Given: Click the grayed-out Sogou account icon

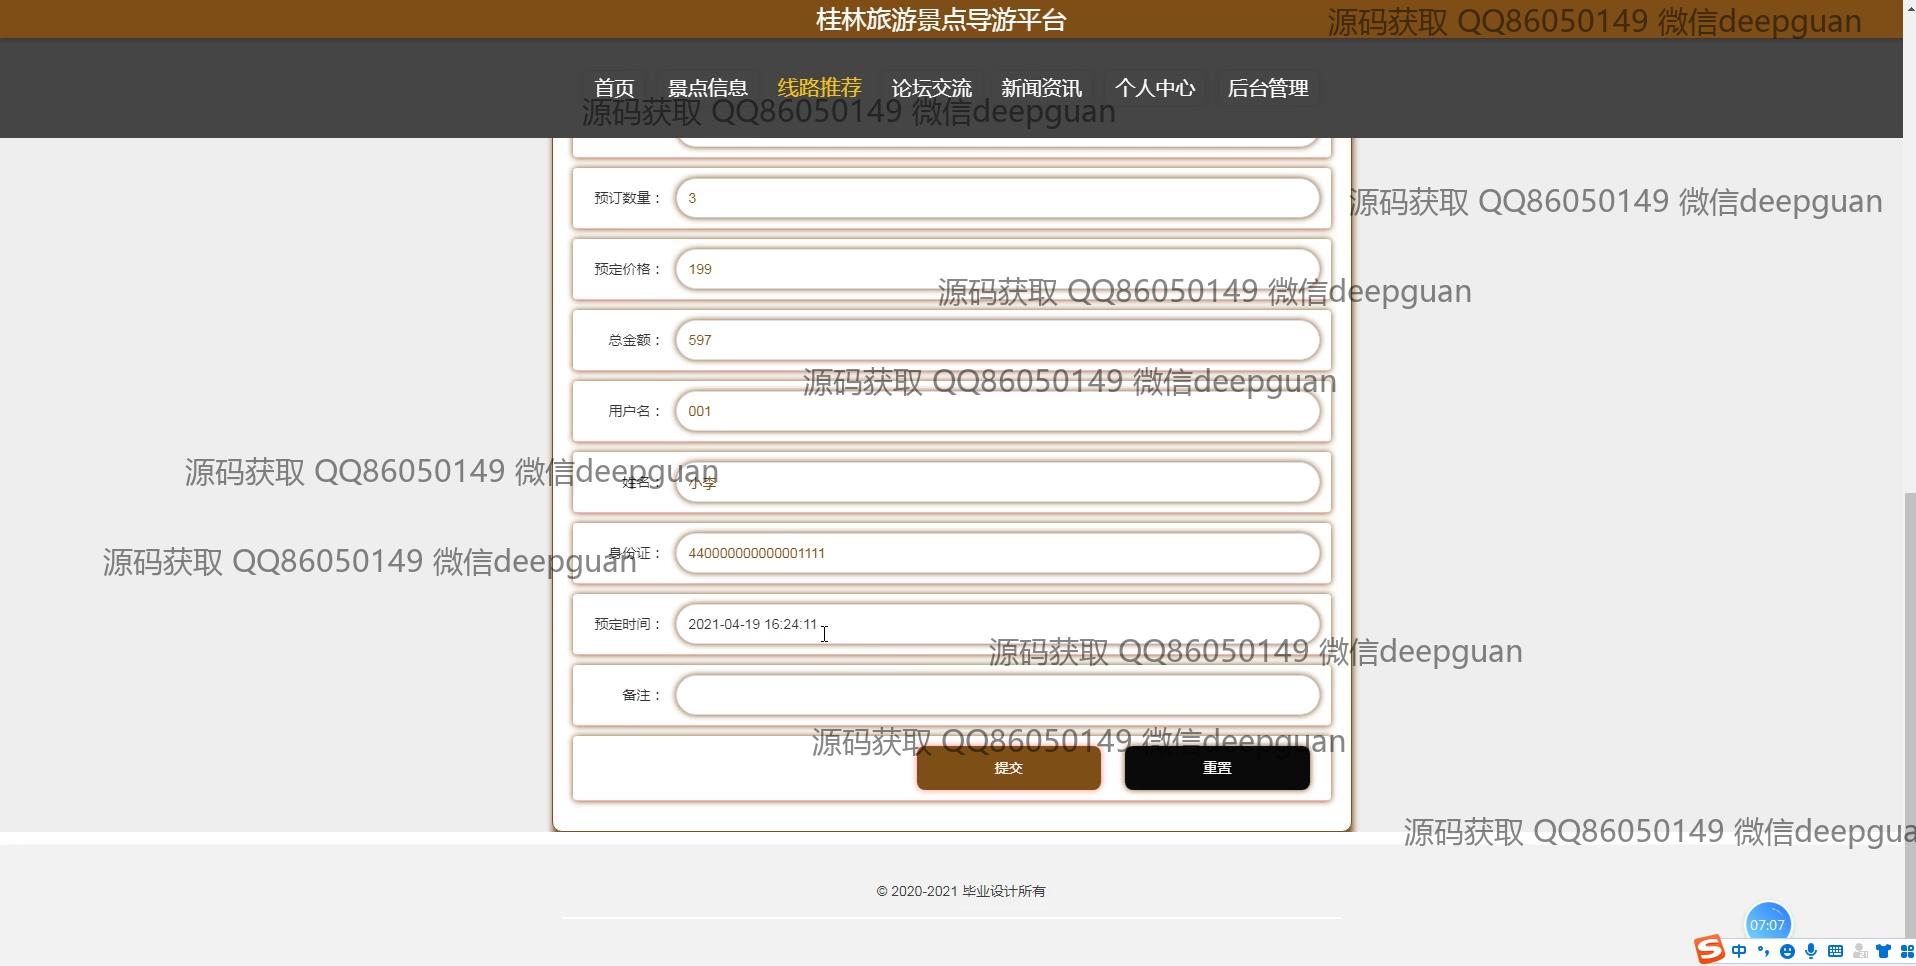Looking at the screenshot, I should (1859, 951).
